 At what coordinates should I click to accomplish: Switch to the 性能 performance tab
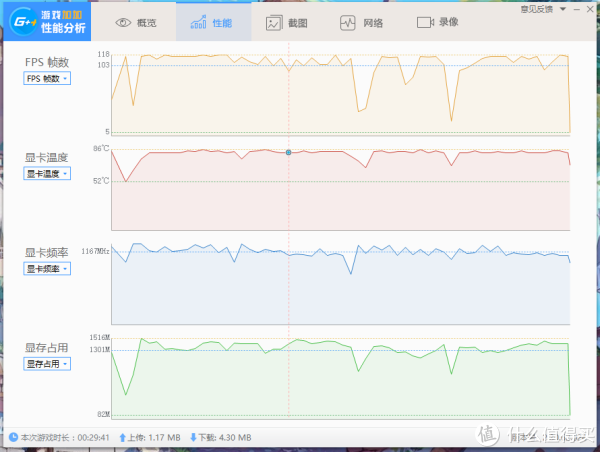214,23
